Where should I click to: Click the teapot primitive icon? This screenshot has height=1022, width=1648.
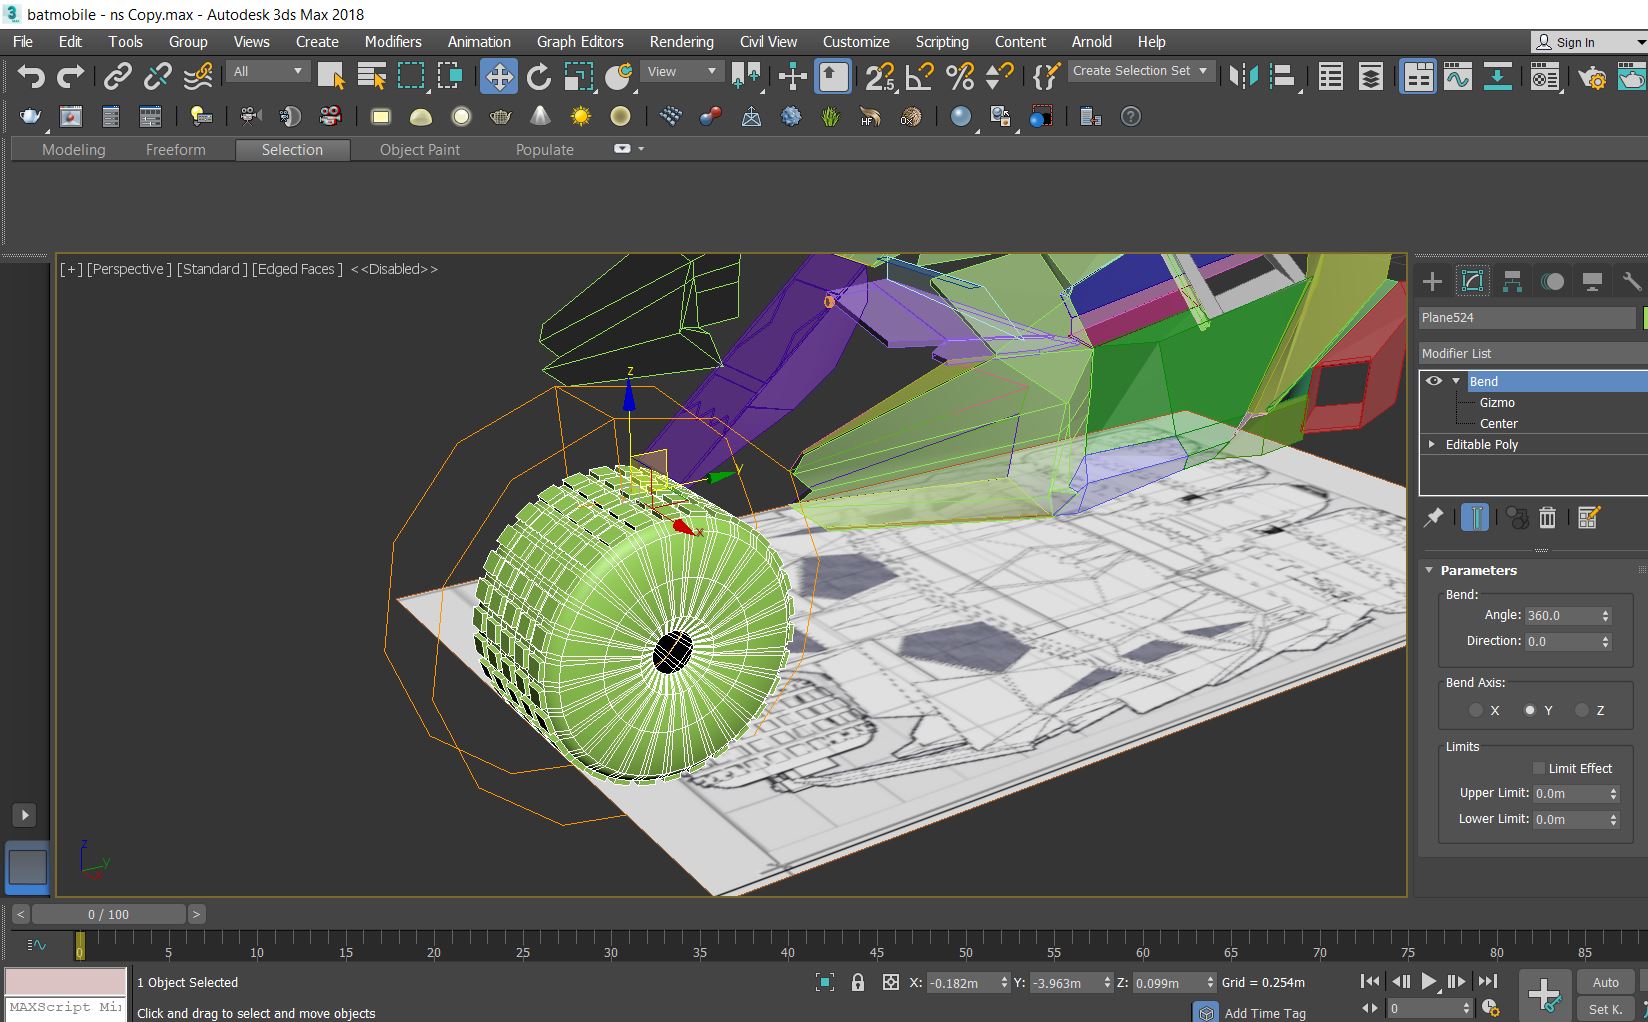500,117
